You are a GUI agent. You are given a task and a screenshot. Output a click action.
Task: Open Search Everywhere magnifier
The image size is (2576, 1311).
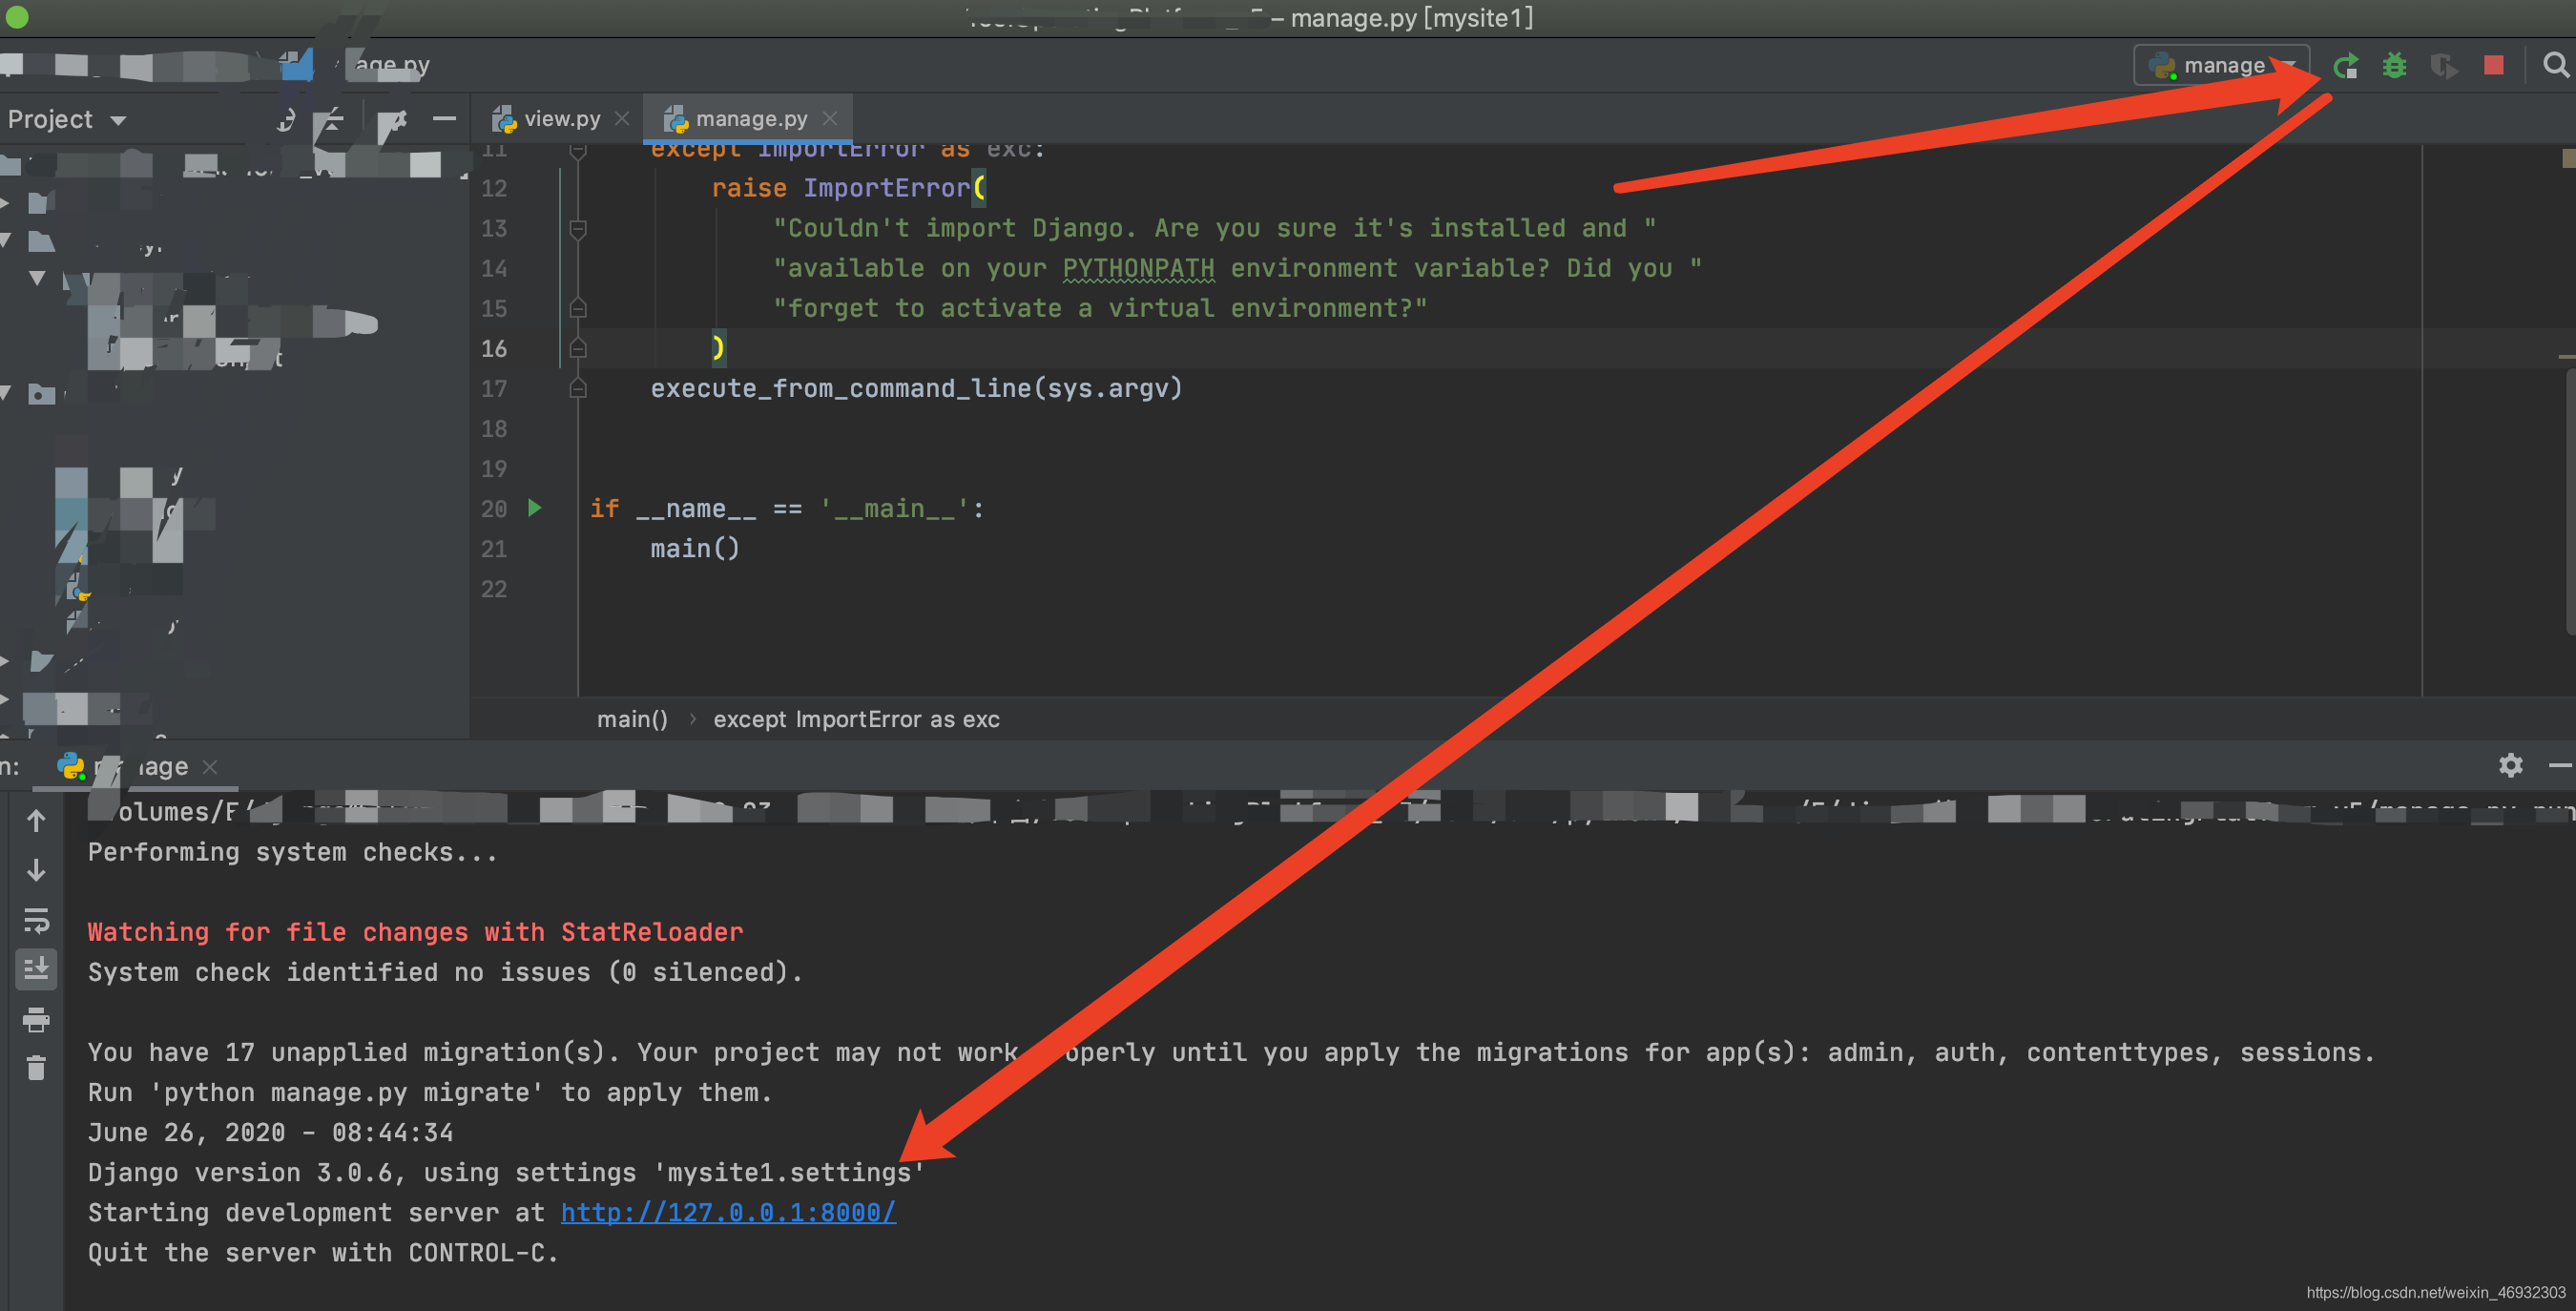2555,65
